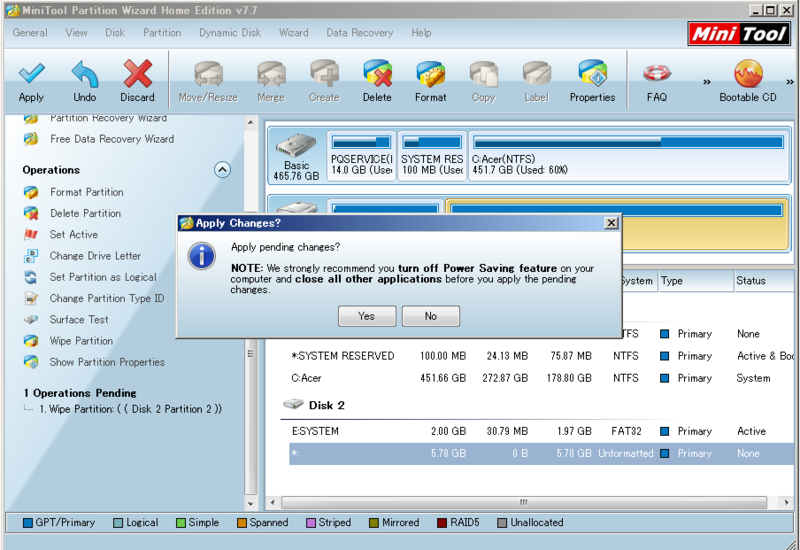Viewport: 800px width, 550px height.
Task: Select PQSERVICE partition block in disk map
Action: click(361, 156)
